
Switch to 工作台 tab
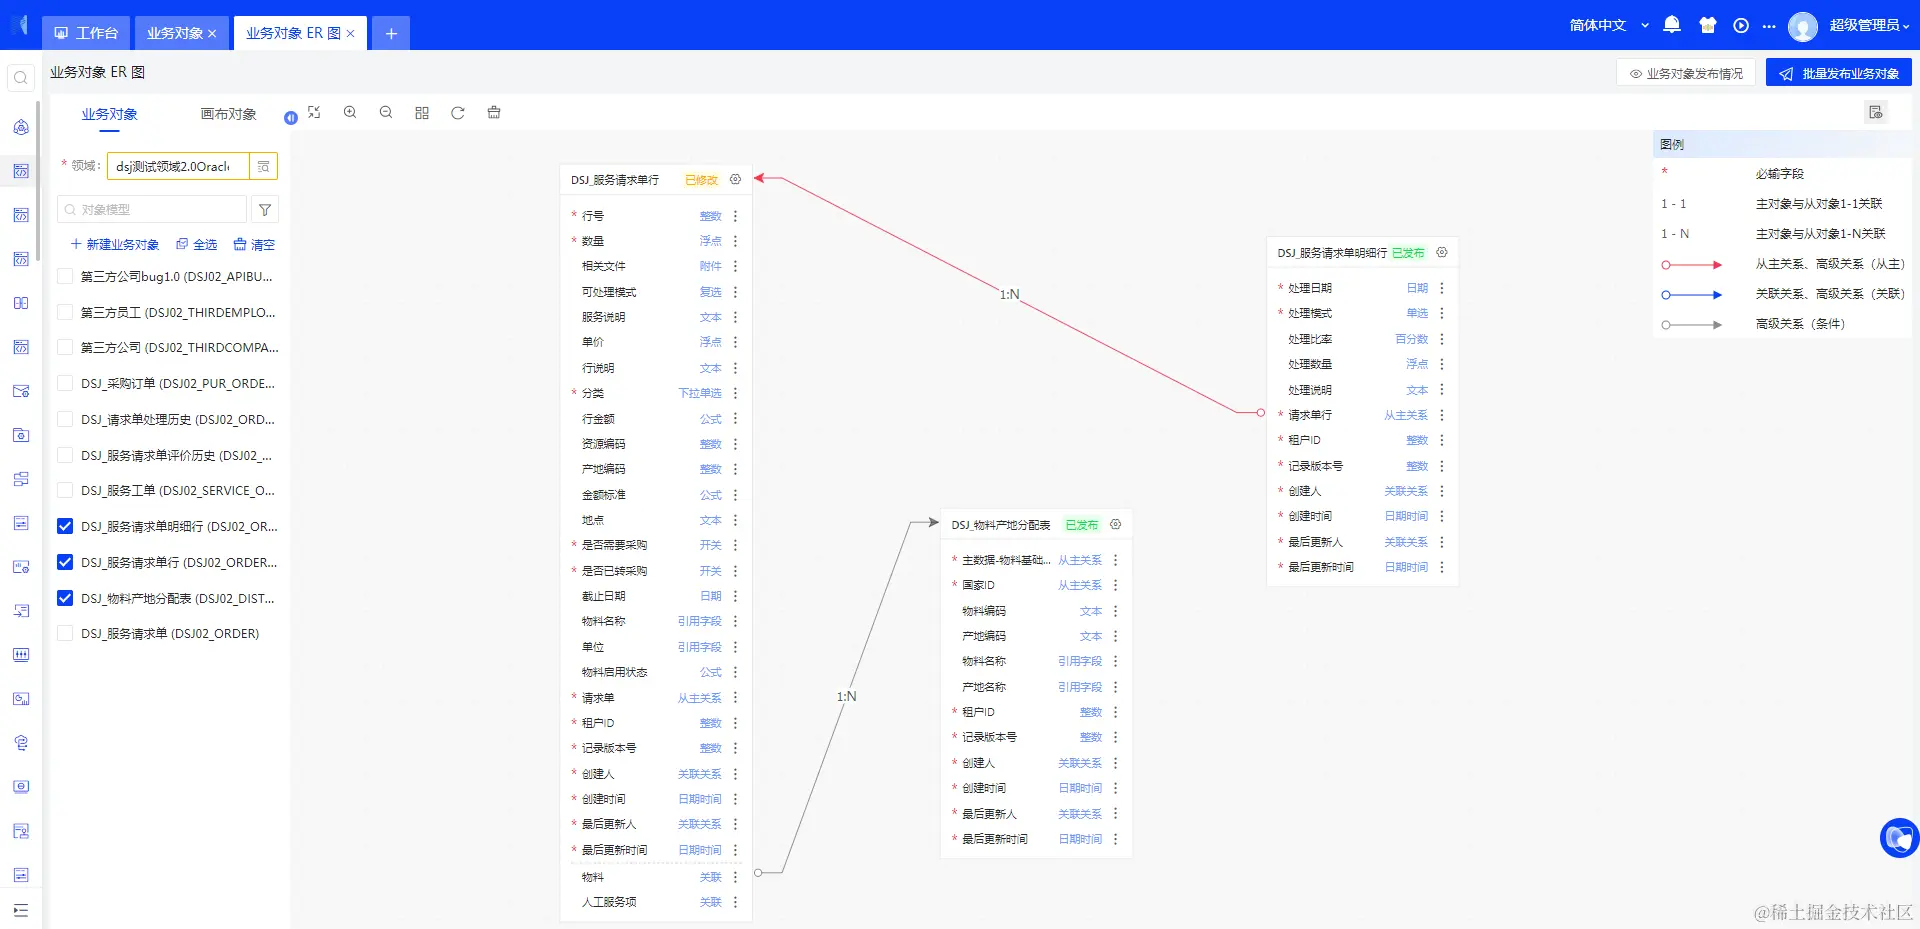click(x=86, y=33)
